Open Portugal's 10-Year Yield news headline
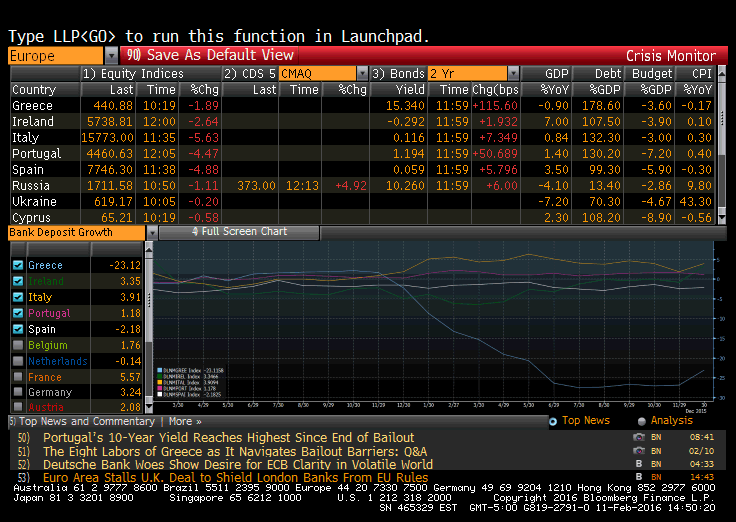 pyautogui.click(x=229, y=438)
